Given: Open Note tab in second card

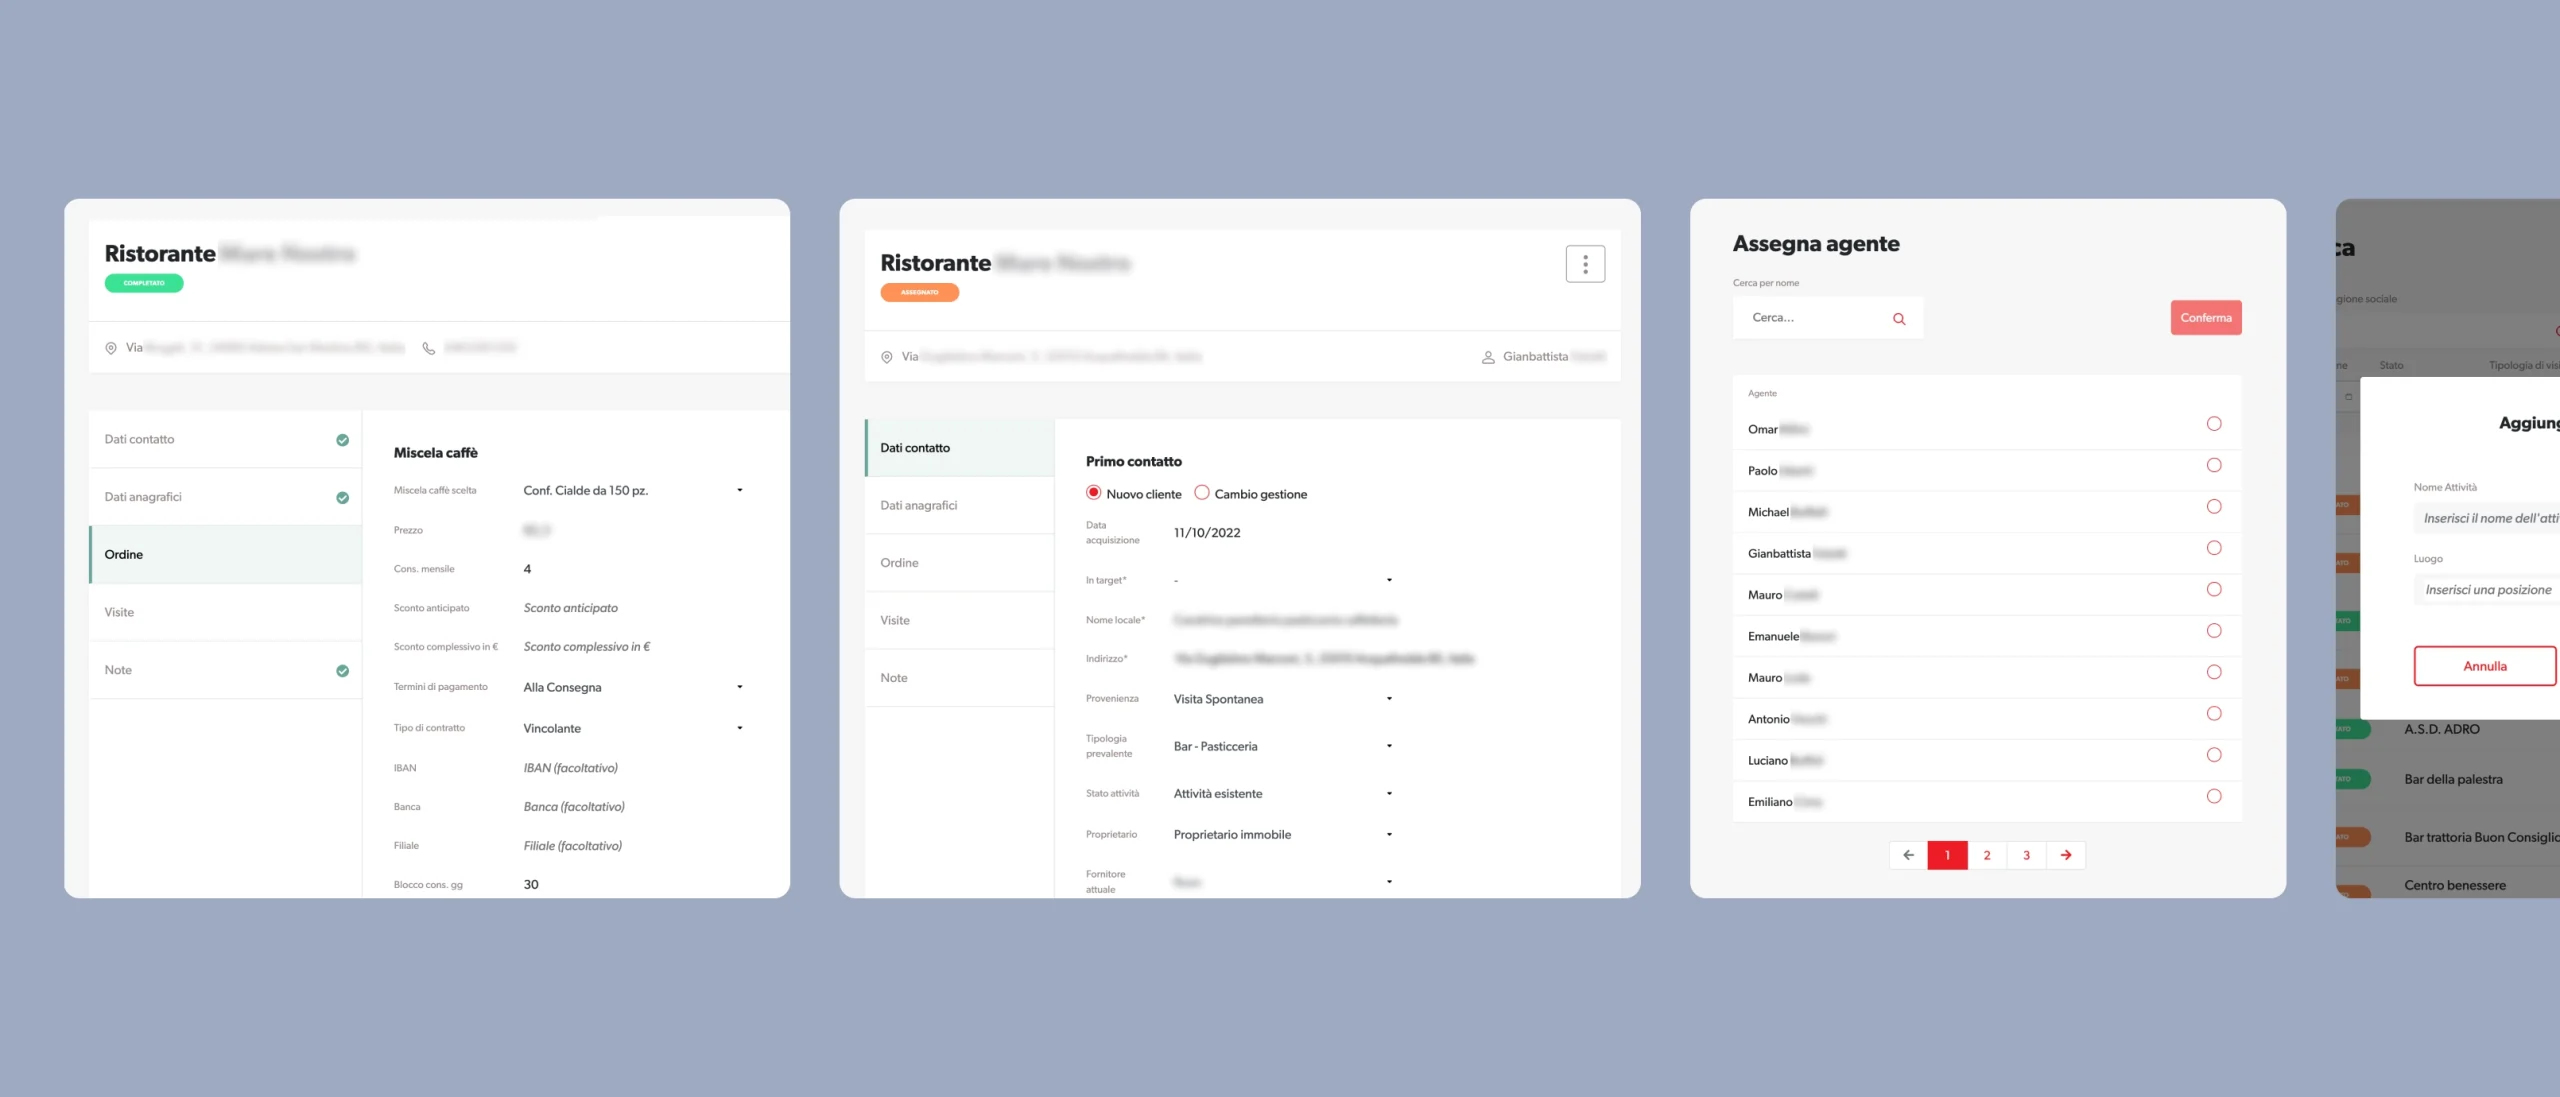Looking at the screenshot, I should pyautogui.click(x=959, y=678).
